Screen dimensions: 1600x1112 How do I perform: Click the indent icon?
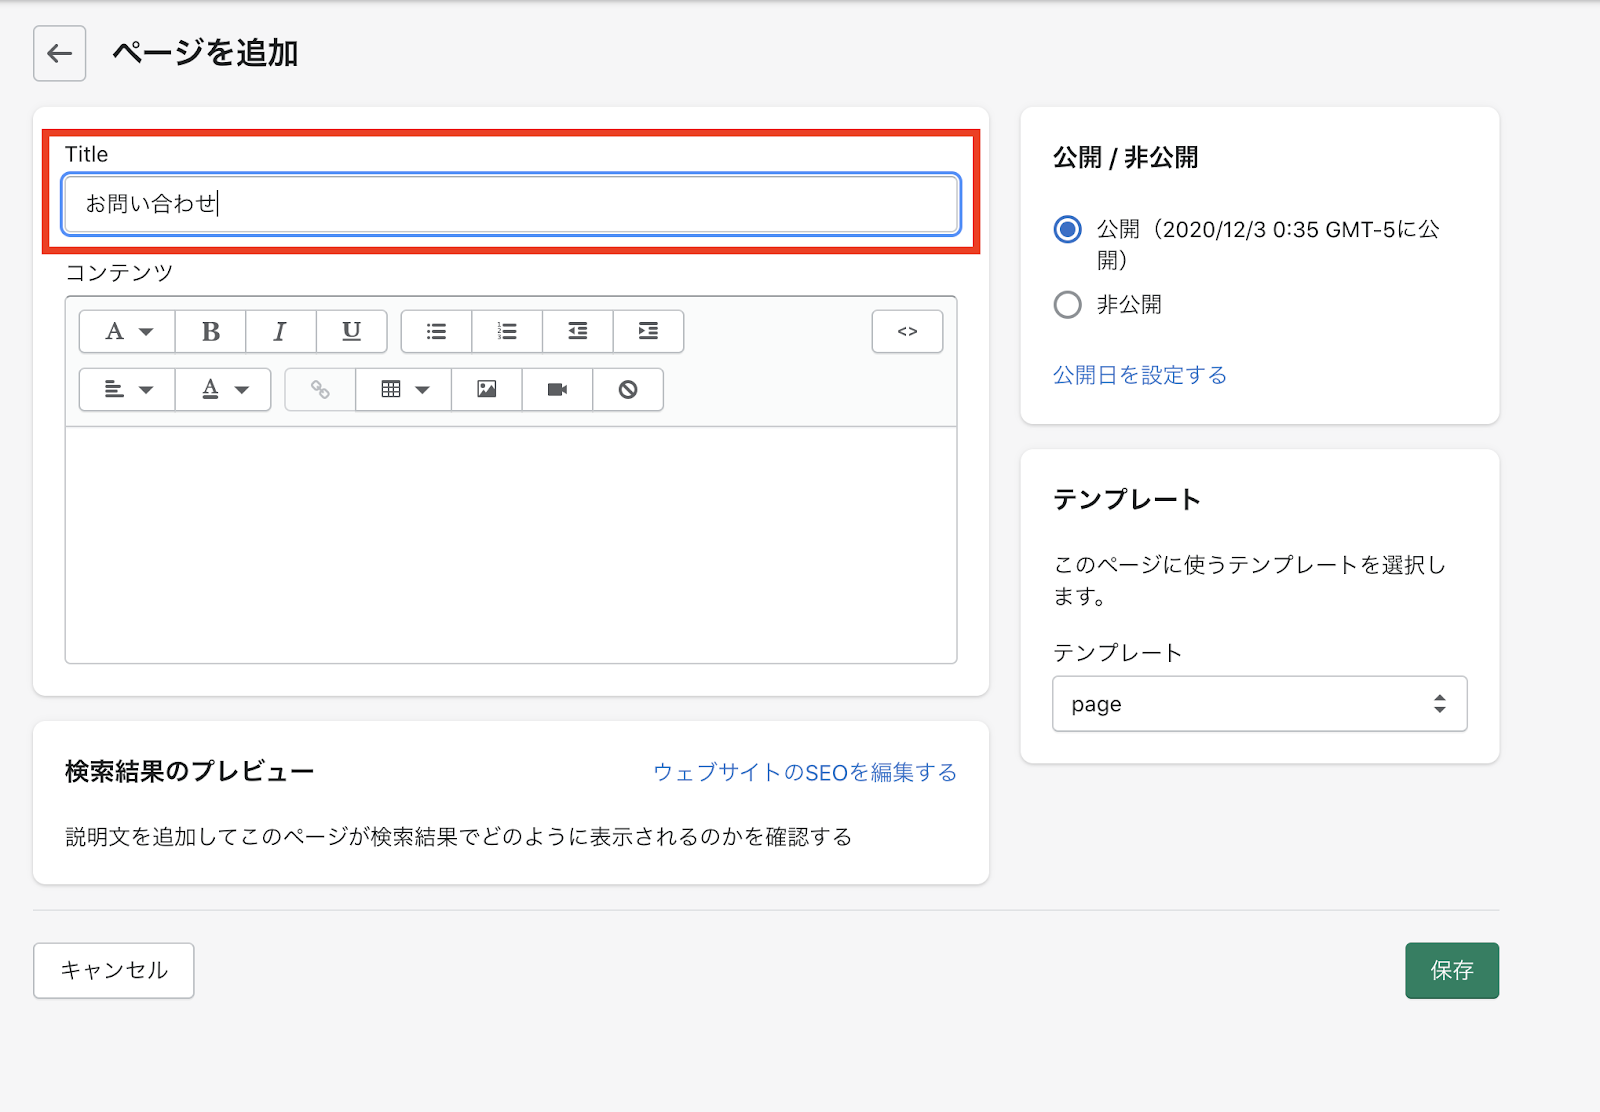(648, 332)
